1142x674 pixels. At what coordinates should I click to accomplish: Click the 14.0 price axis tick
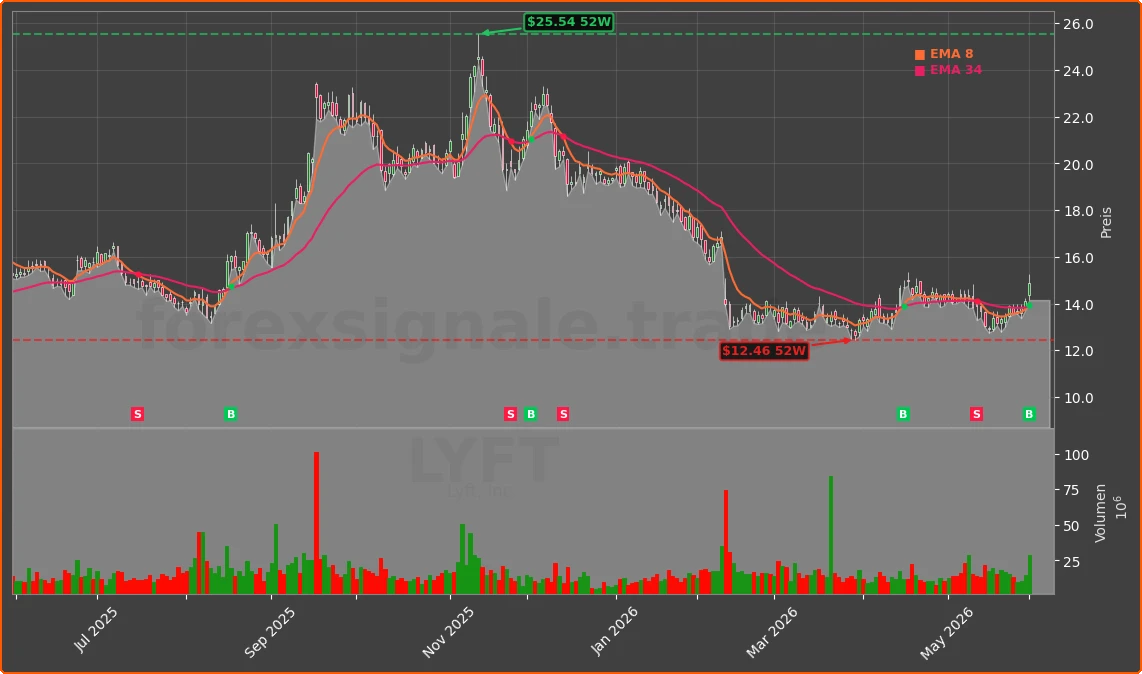[x=1079, y=305]
